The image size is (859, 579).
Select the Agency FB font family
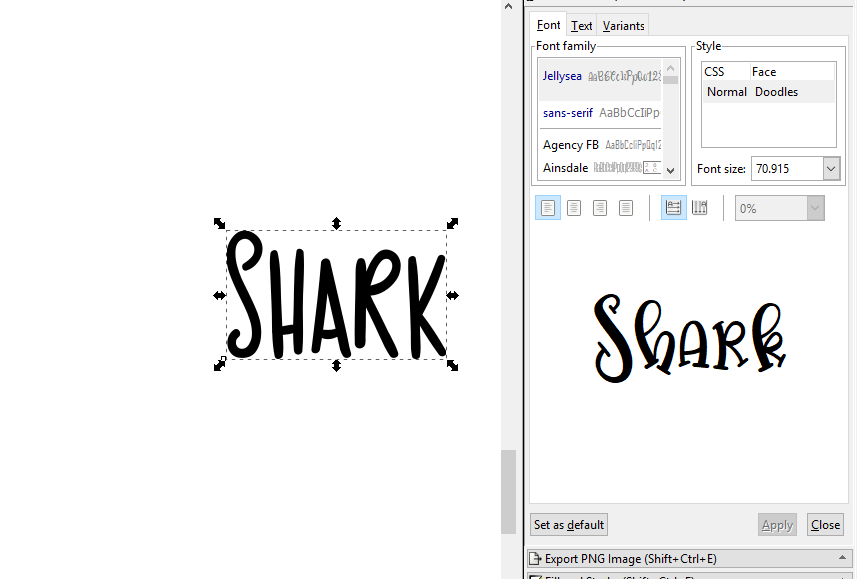[x=564, y=145]
